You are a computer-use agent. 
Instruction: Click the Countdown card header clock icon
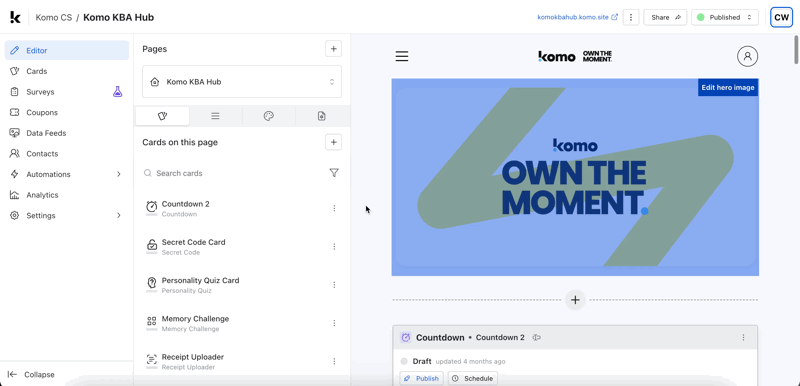click(x=406, y=338)
